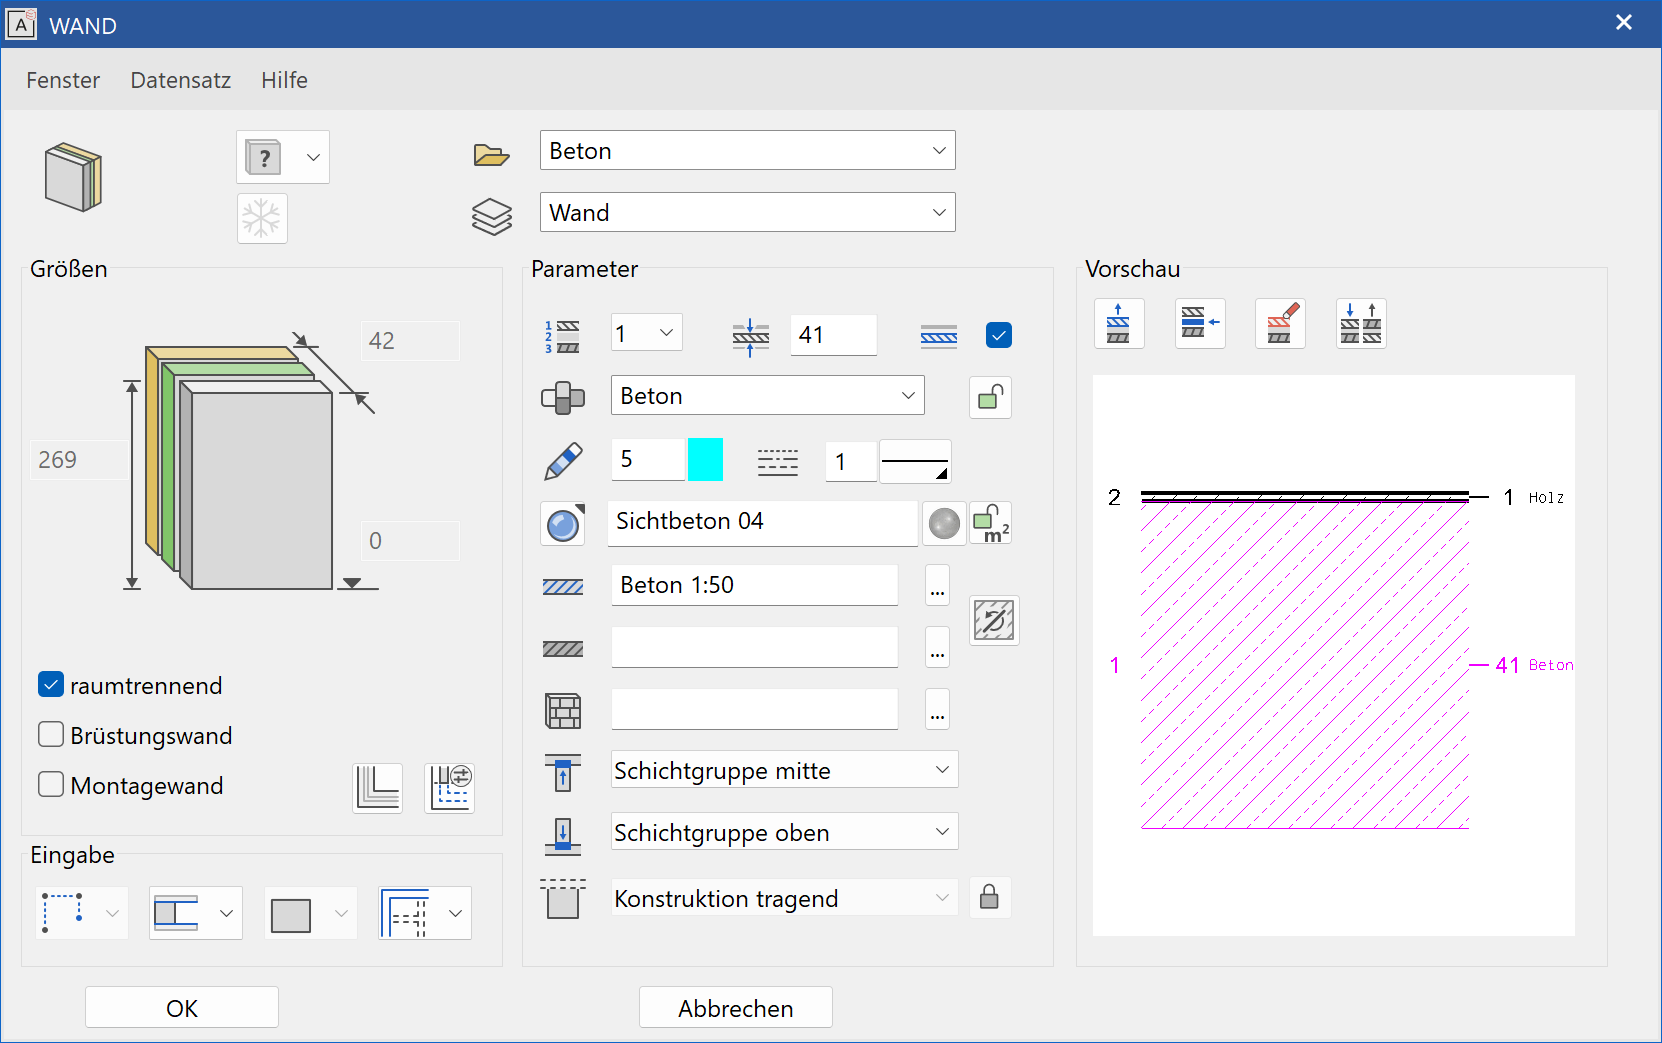1662x1043 pixels.
Task: Click the blue hatching pattern icon
Action: click(563, 587)
